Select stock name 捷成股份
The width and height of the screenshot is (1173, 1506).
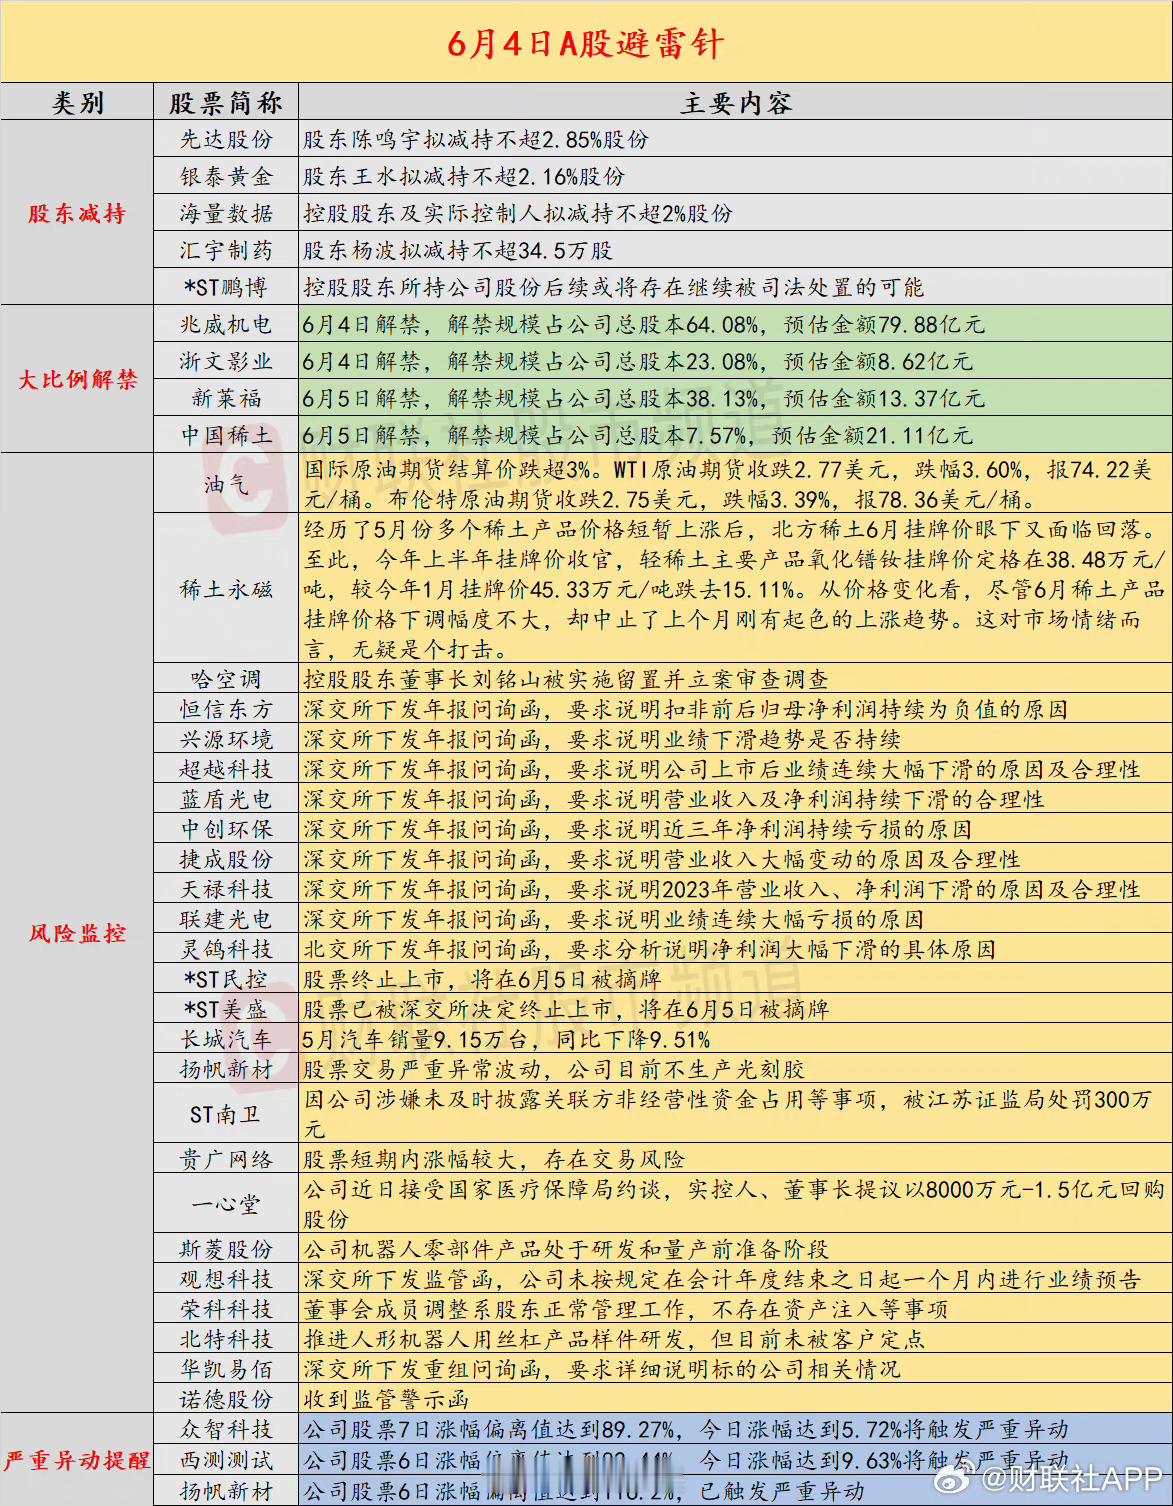226,860
